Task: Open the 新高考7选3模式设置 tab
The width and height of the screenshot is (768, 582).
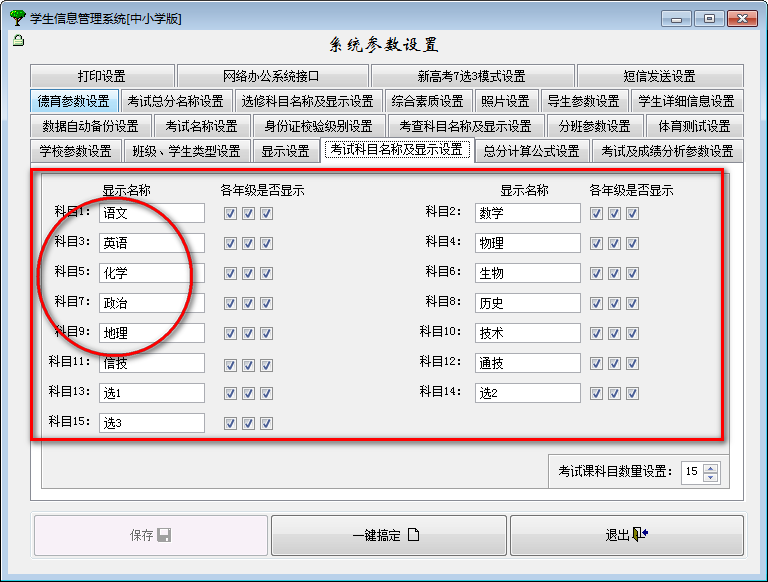Action: tap(471, 76)
